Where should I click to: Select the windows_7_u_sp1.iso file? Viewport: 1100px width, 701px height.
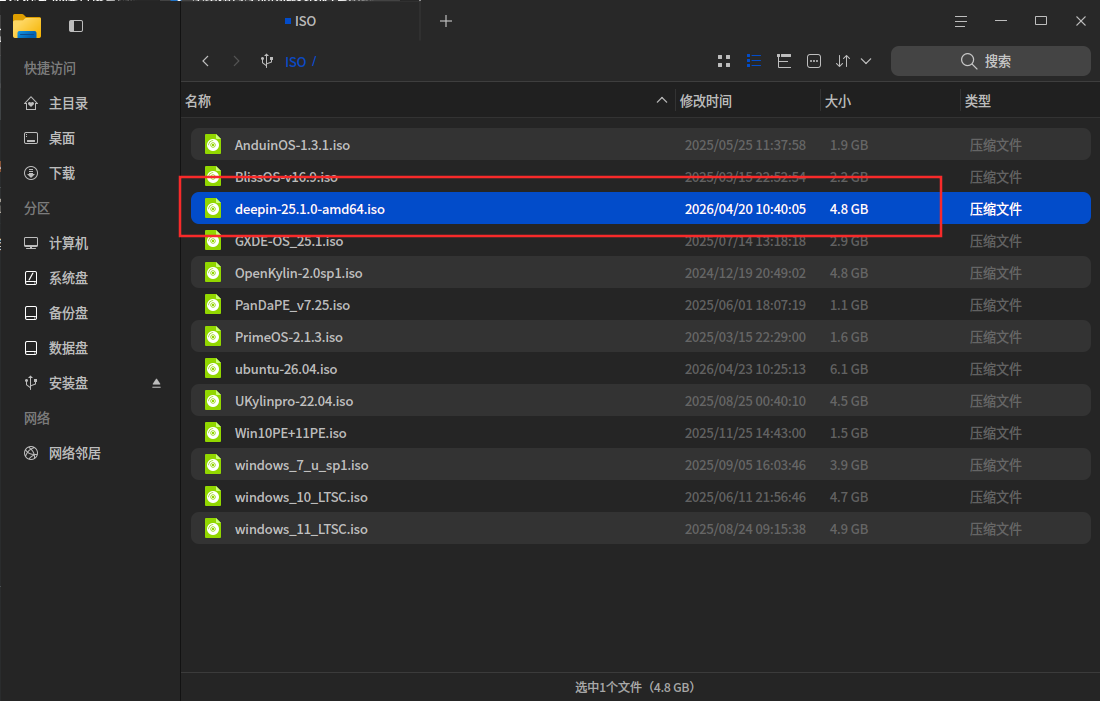coord(640,465)
